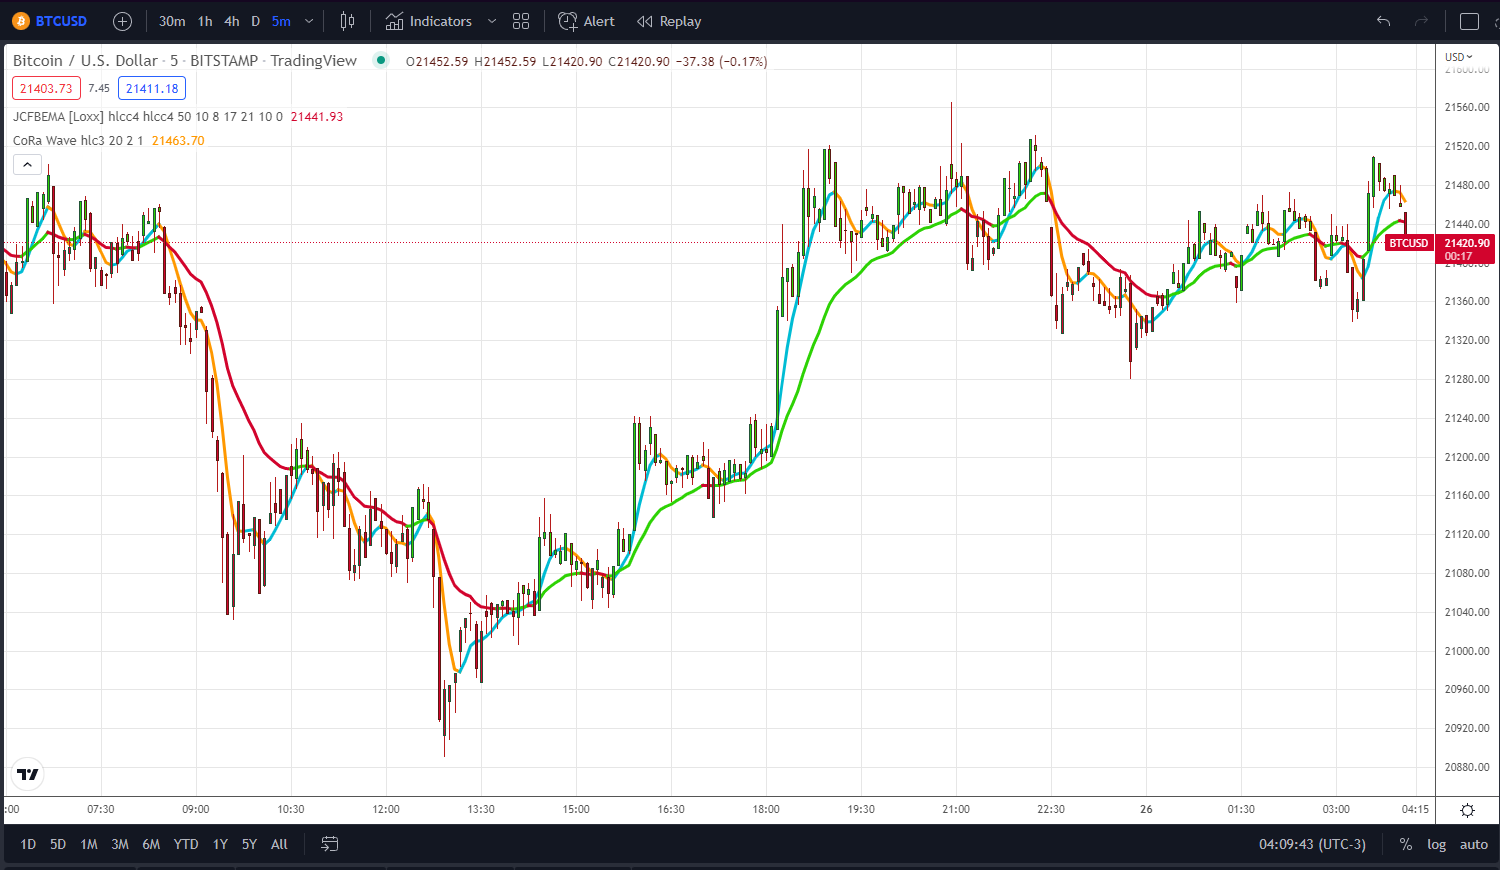Toggle auto scale mode
This screenshot has width=1500, height=870.
[x=1474, y=844]
